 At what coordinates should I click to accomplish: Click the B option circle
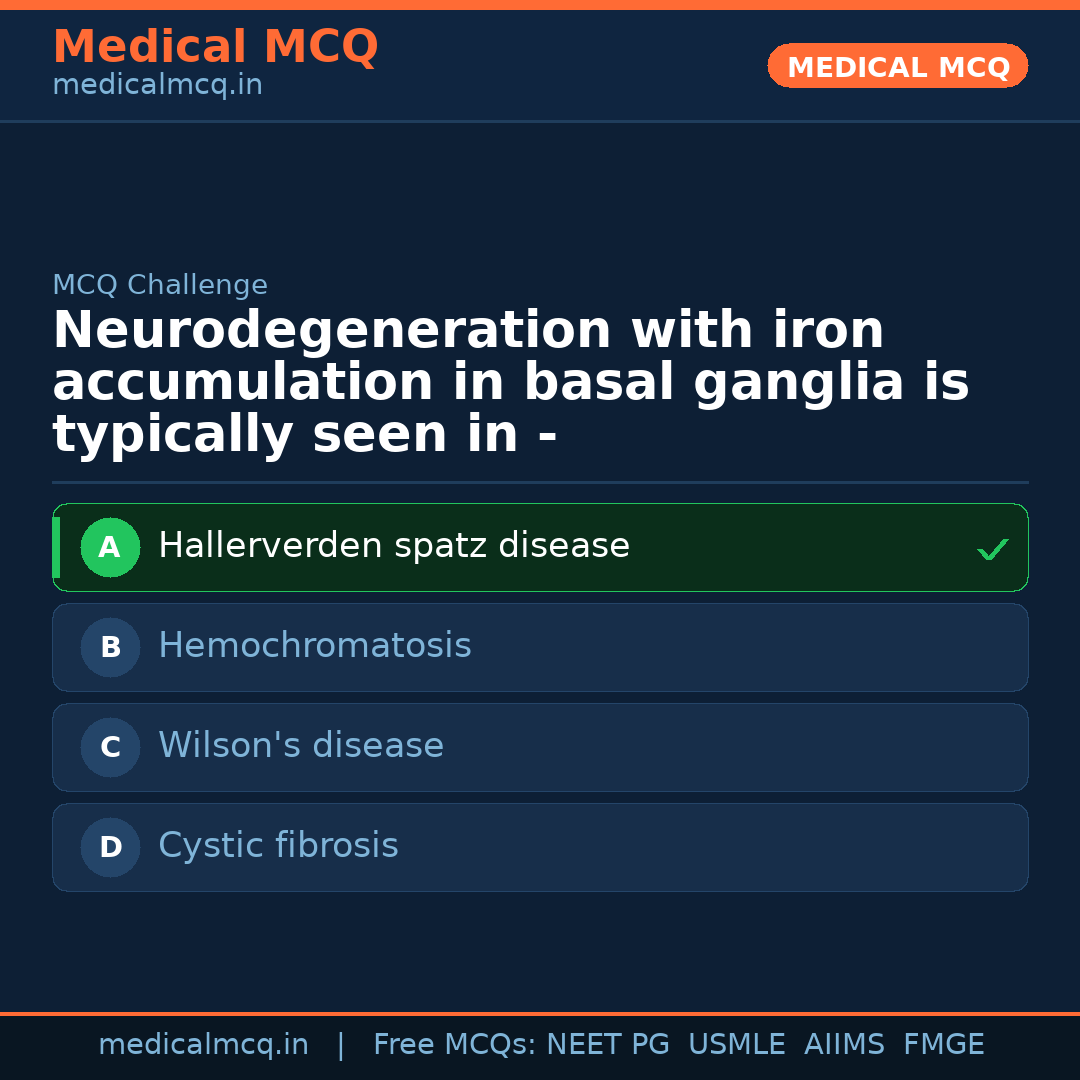point(110,647)
